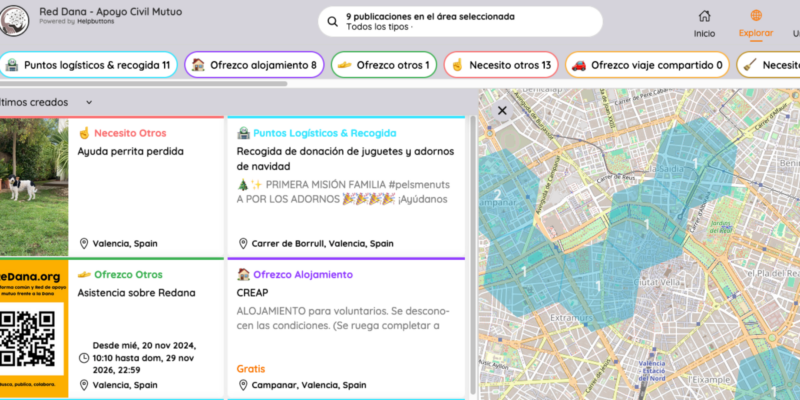Click the lost dog photo thumbnail

pos(33,186)
